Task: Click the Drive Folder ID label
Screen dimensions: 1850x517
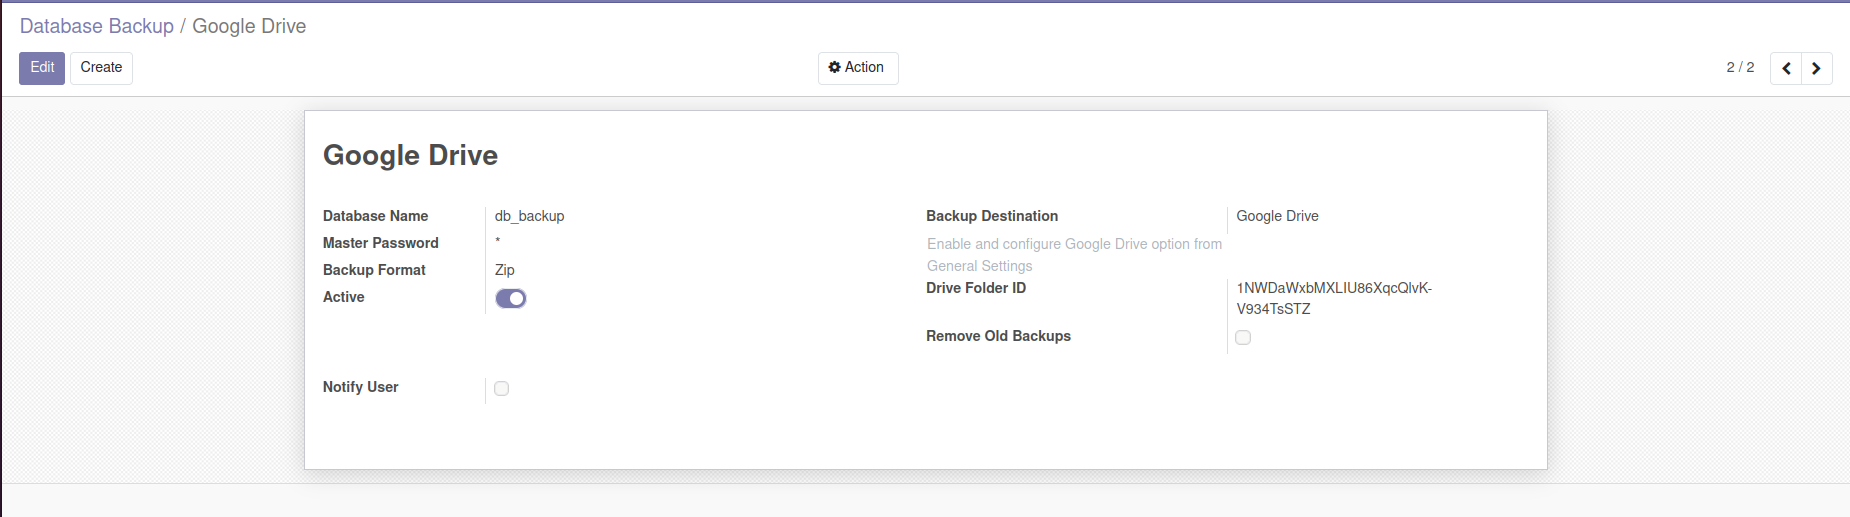Action: [976, 288]
